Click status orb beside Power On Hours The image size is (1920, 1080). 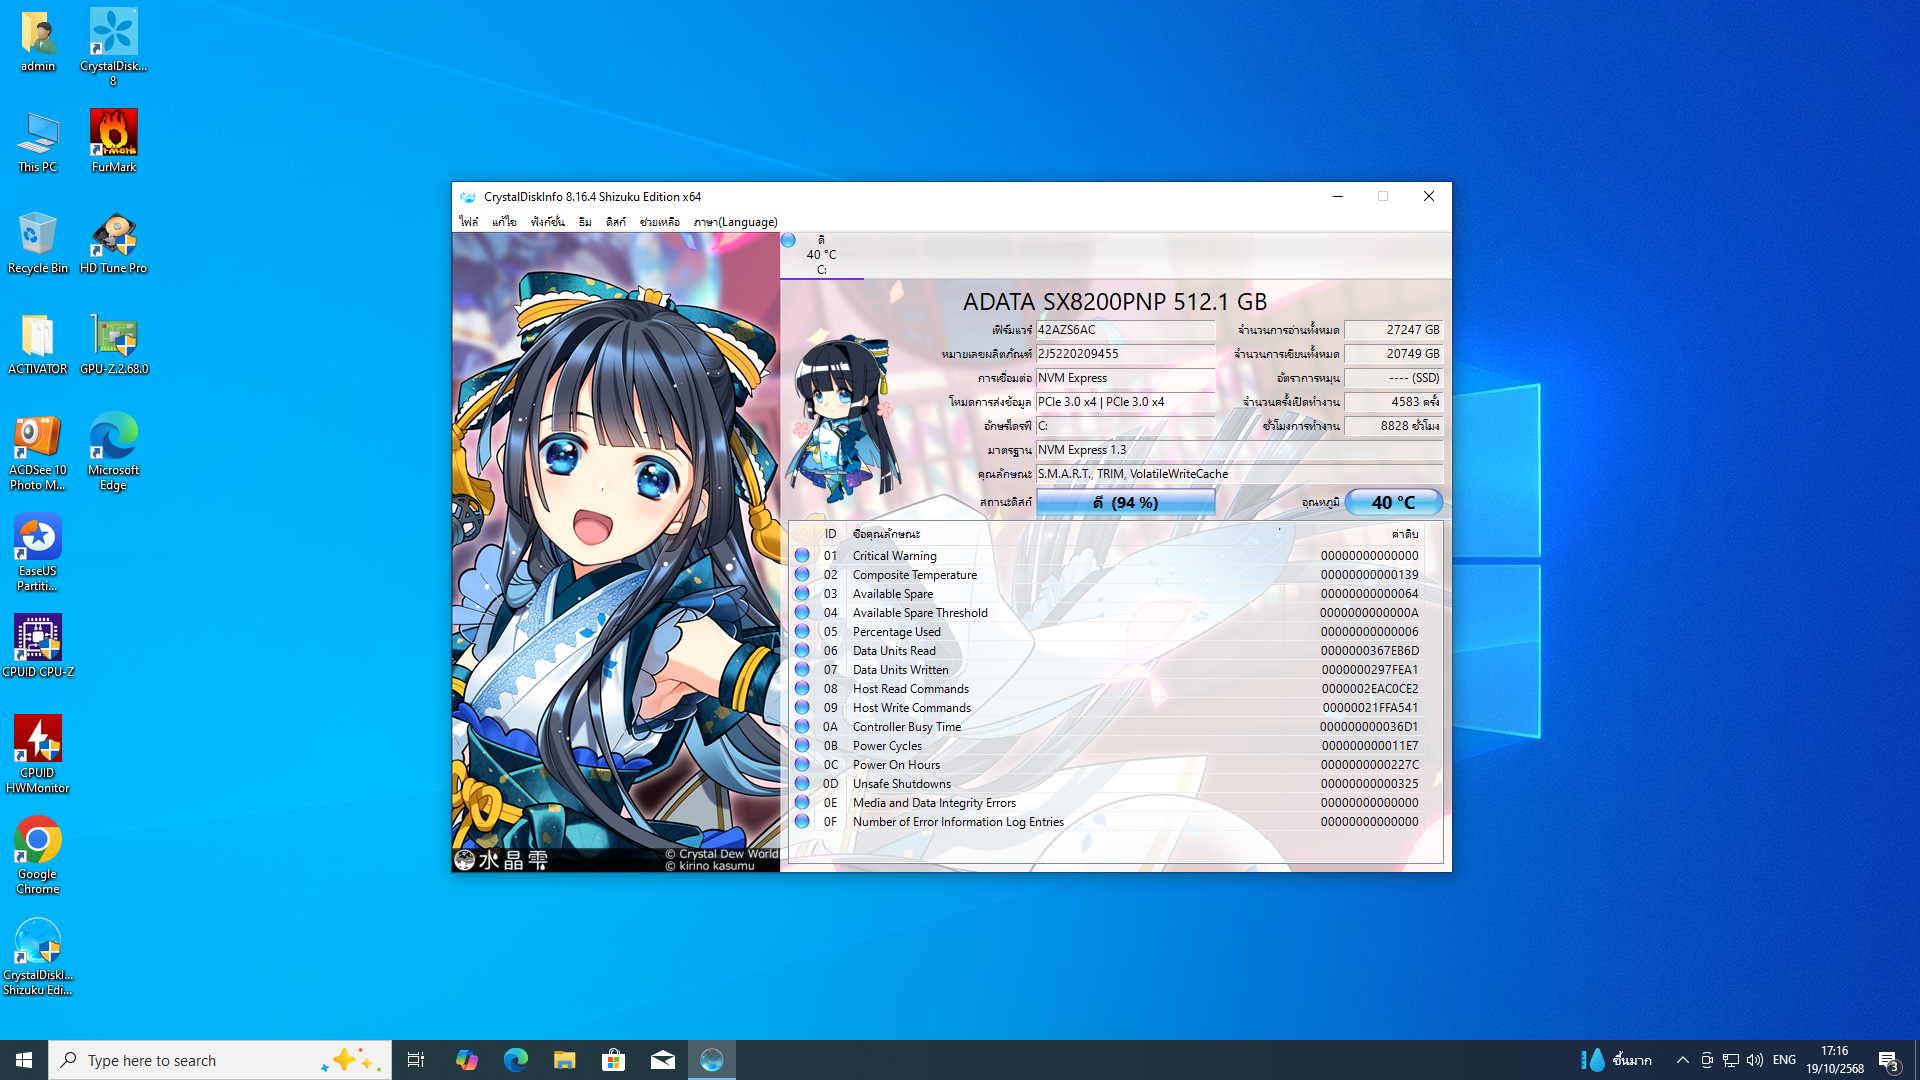click(802, 765)
